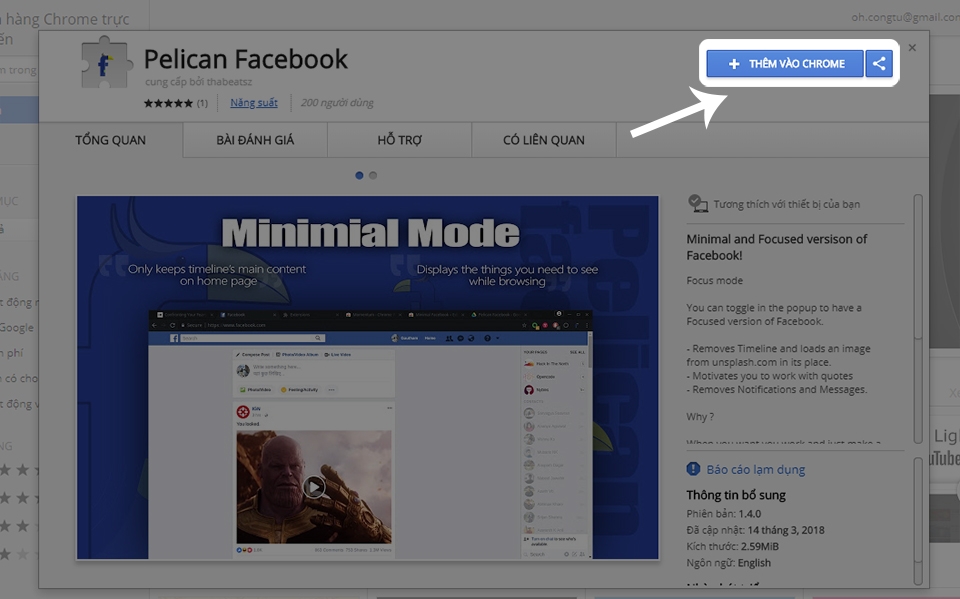Click the account email in background store page

click(x=906, y=17)
